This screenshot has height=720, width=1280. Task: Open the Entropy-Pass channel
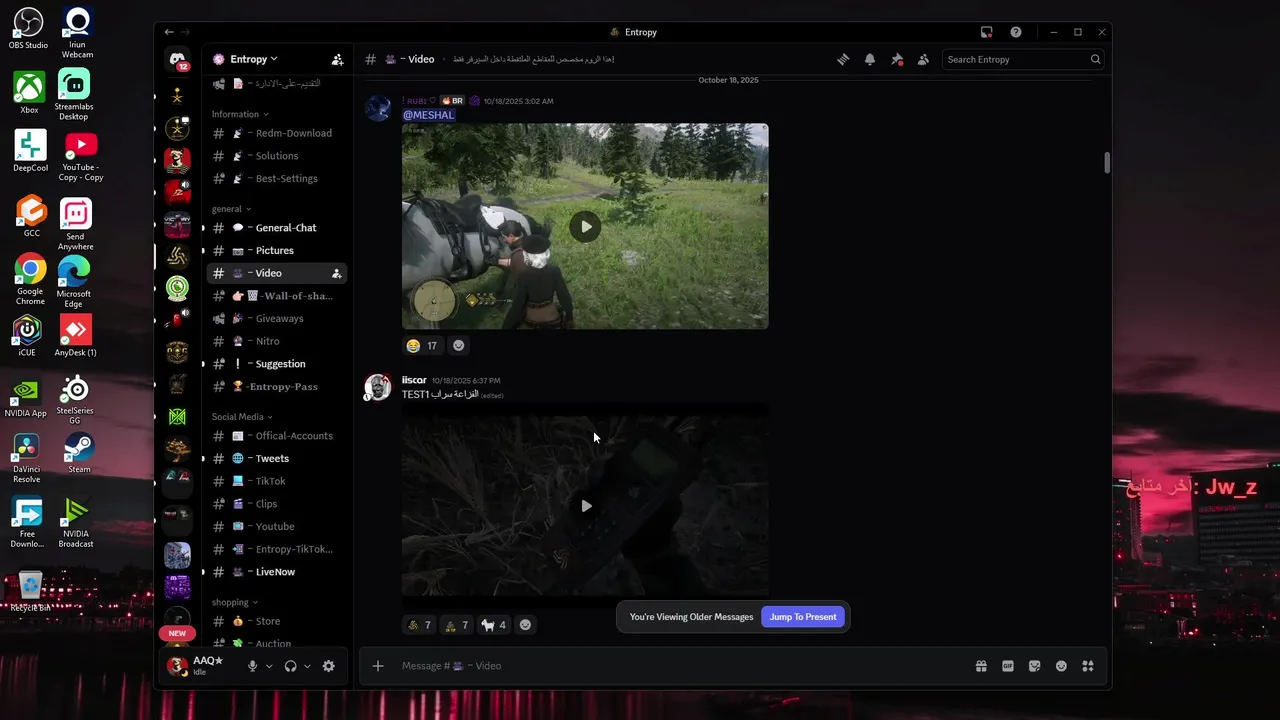[x=277, y=386]
